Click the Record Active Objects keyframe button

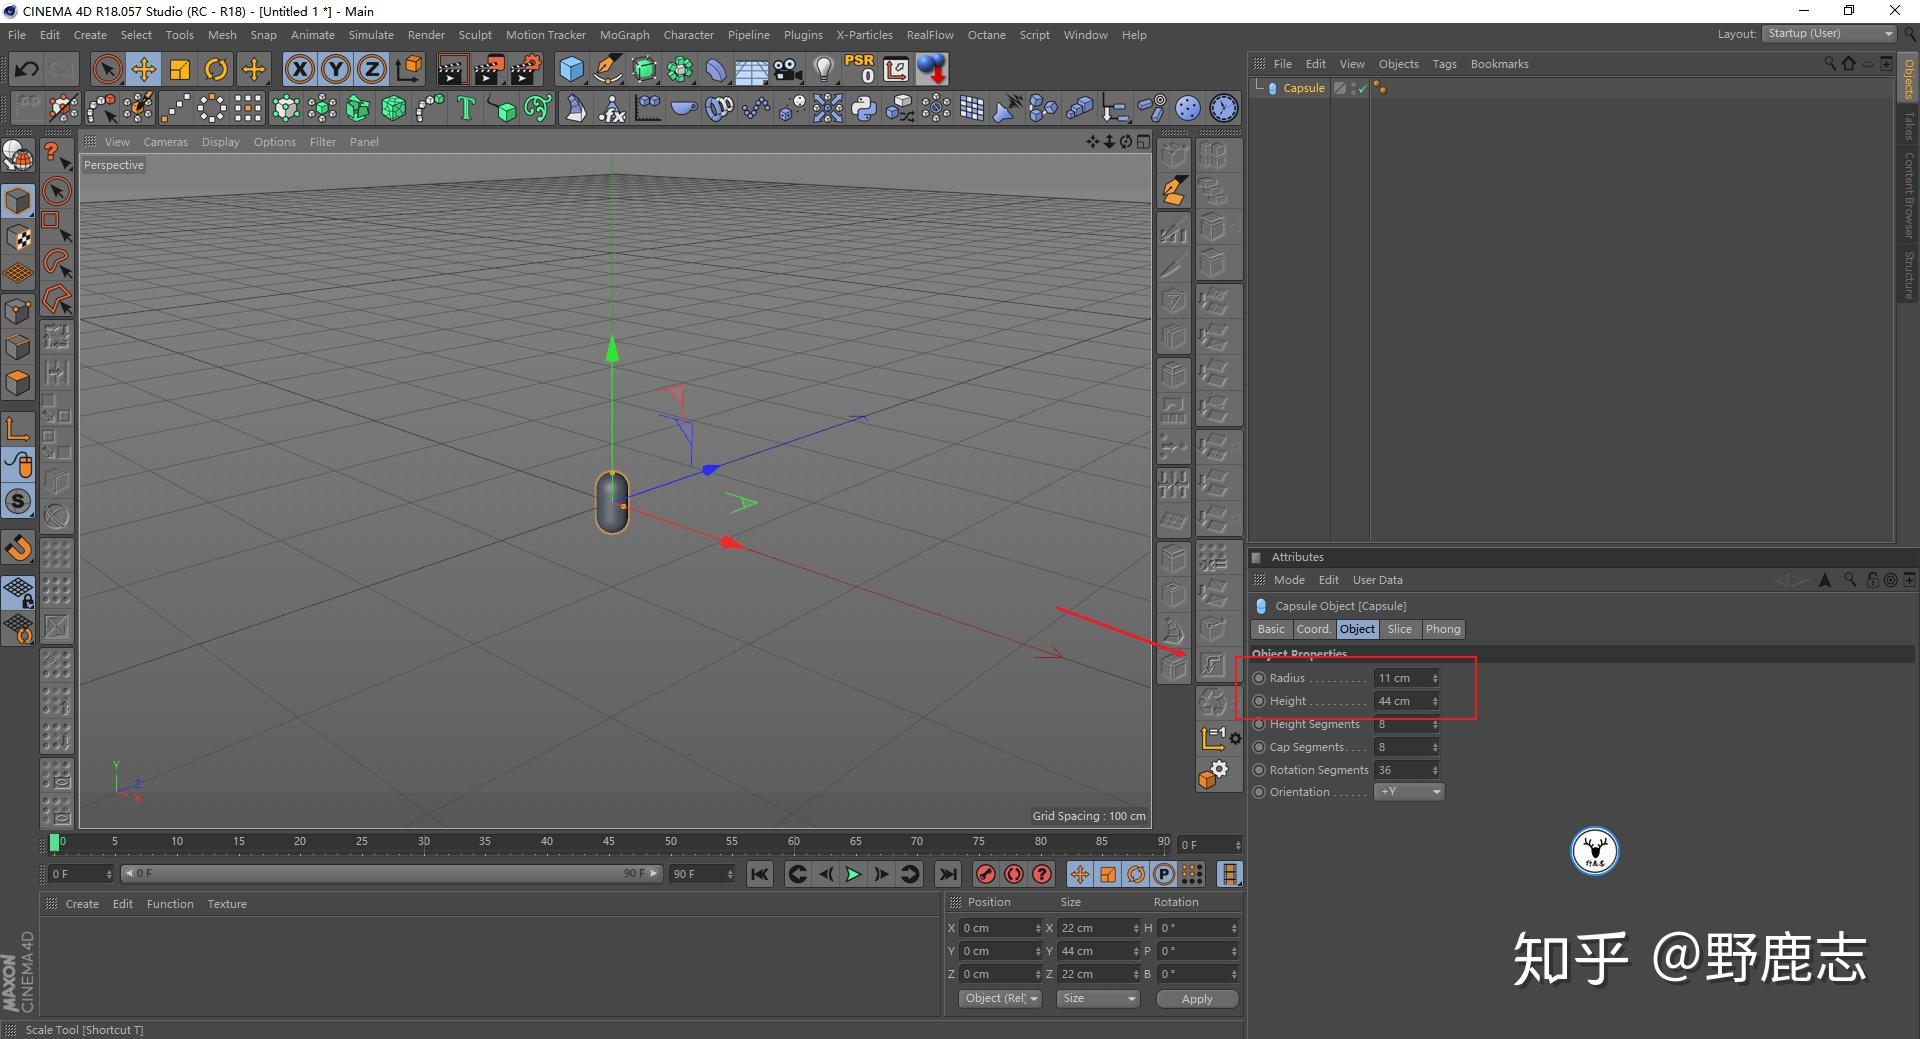coord(986,874)
